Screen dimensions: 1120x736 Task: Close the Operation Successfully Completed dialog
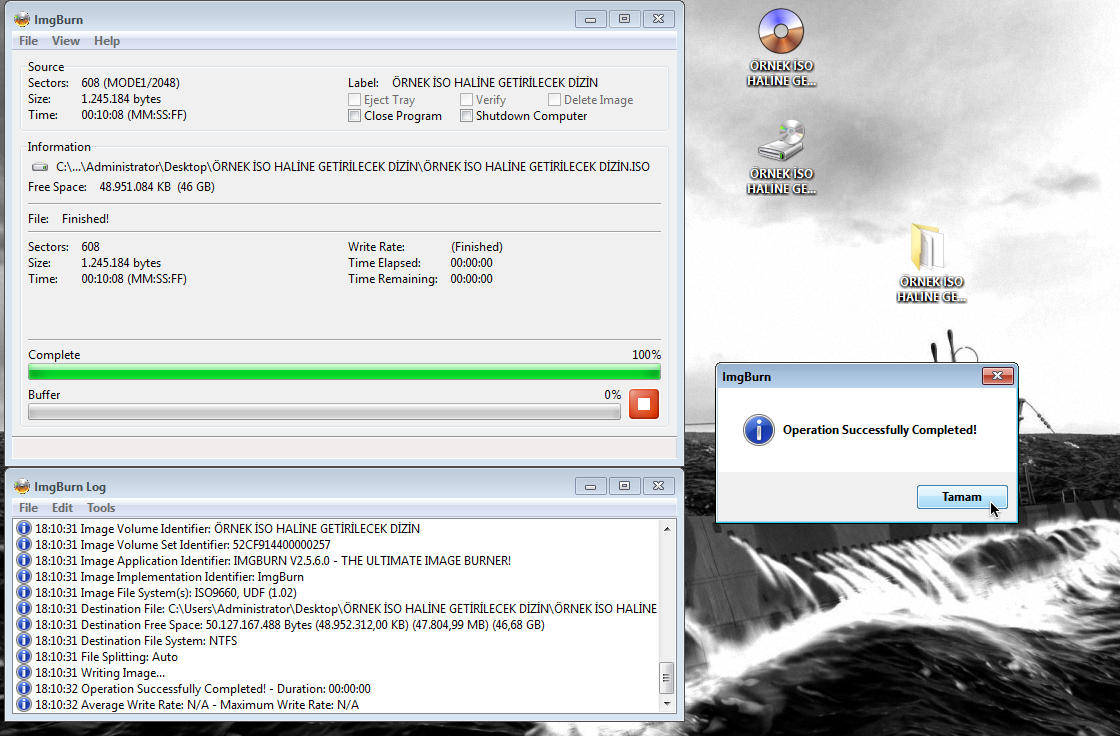(x=997, y=376)
